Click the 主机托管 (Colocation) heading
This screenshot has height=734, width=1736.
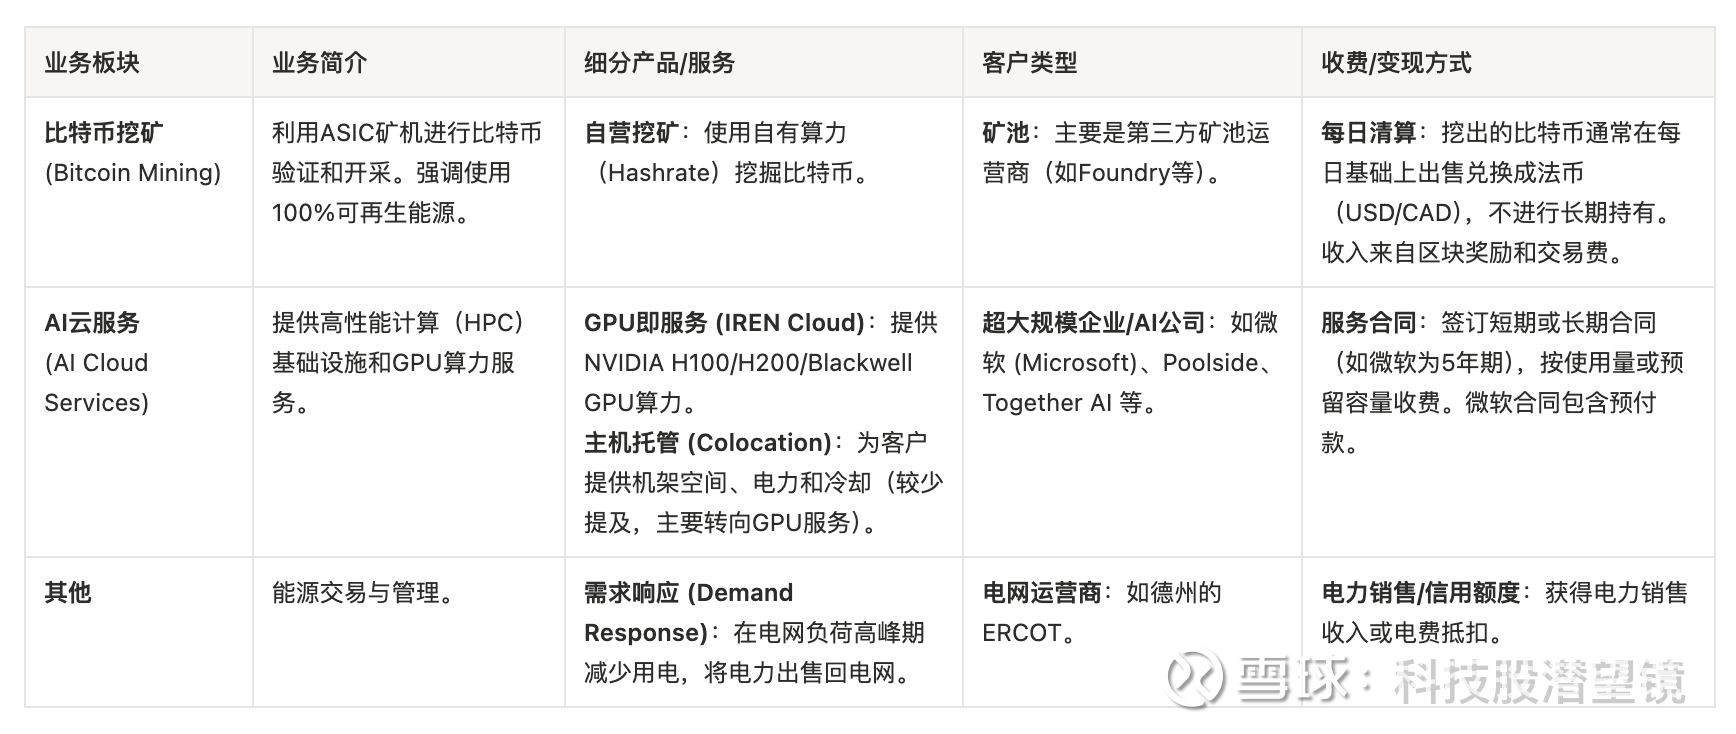pyautogui.click(x=708, y=443)
